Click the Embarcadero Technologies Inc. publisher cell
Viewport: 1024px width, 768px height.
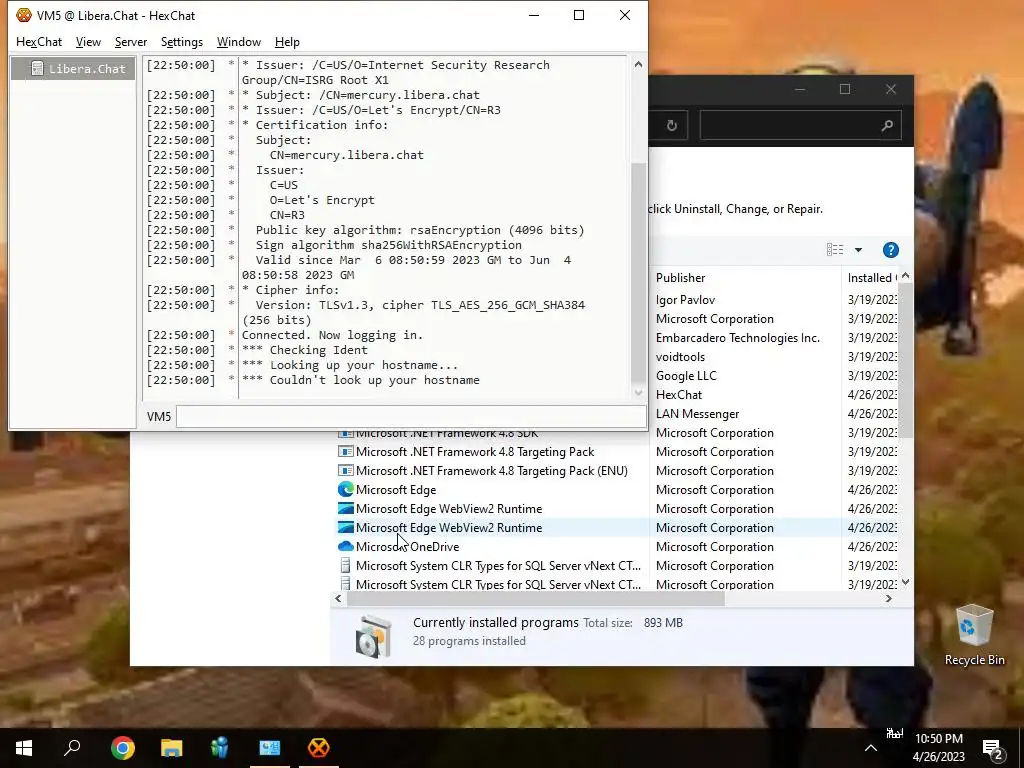point(737,338)
